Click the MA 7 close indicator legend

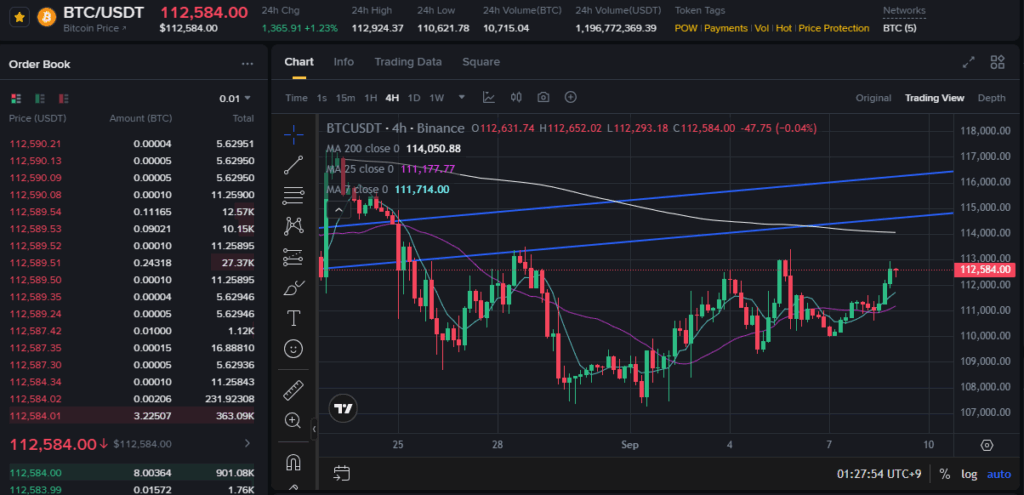coord(388,189)
